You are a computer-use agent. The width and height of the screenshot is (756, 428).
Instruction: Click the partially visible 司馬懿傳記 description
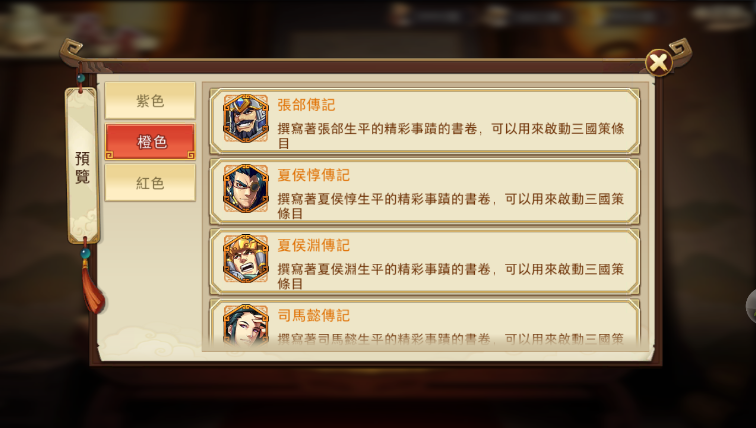point(451,339)
